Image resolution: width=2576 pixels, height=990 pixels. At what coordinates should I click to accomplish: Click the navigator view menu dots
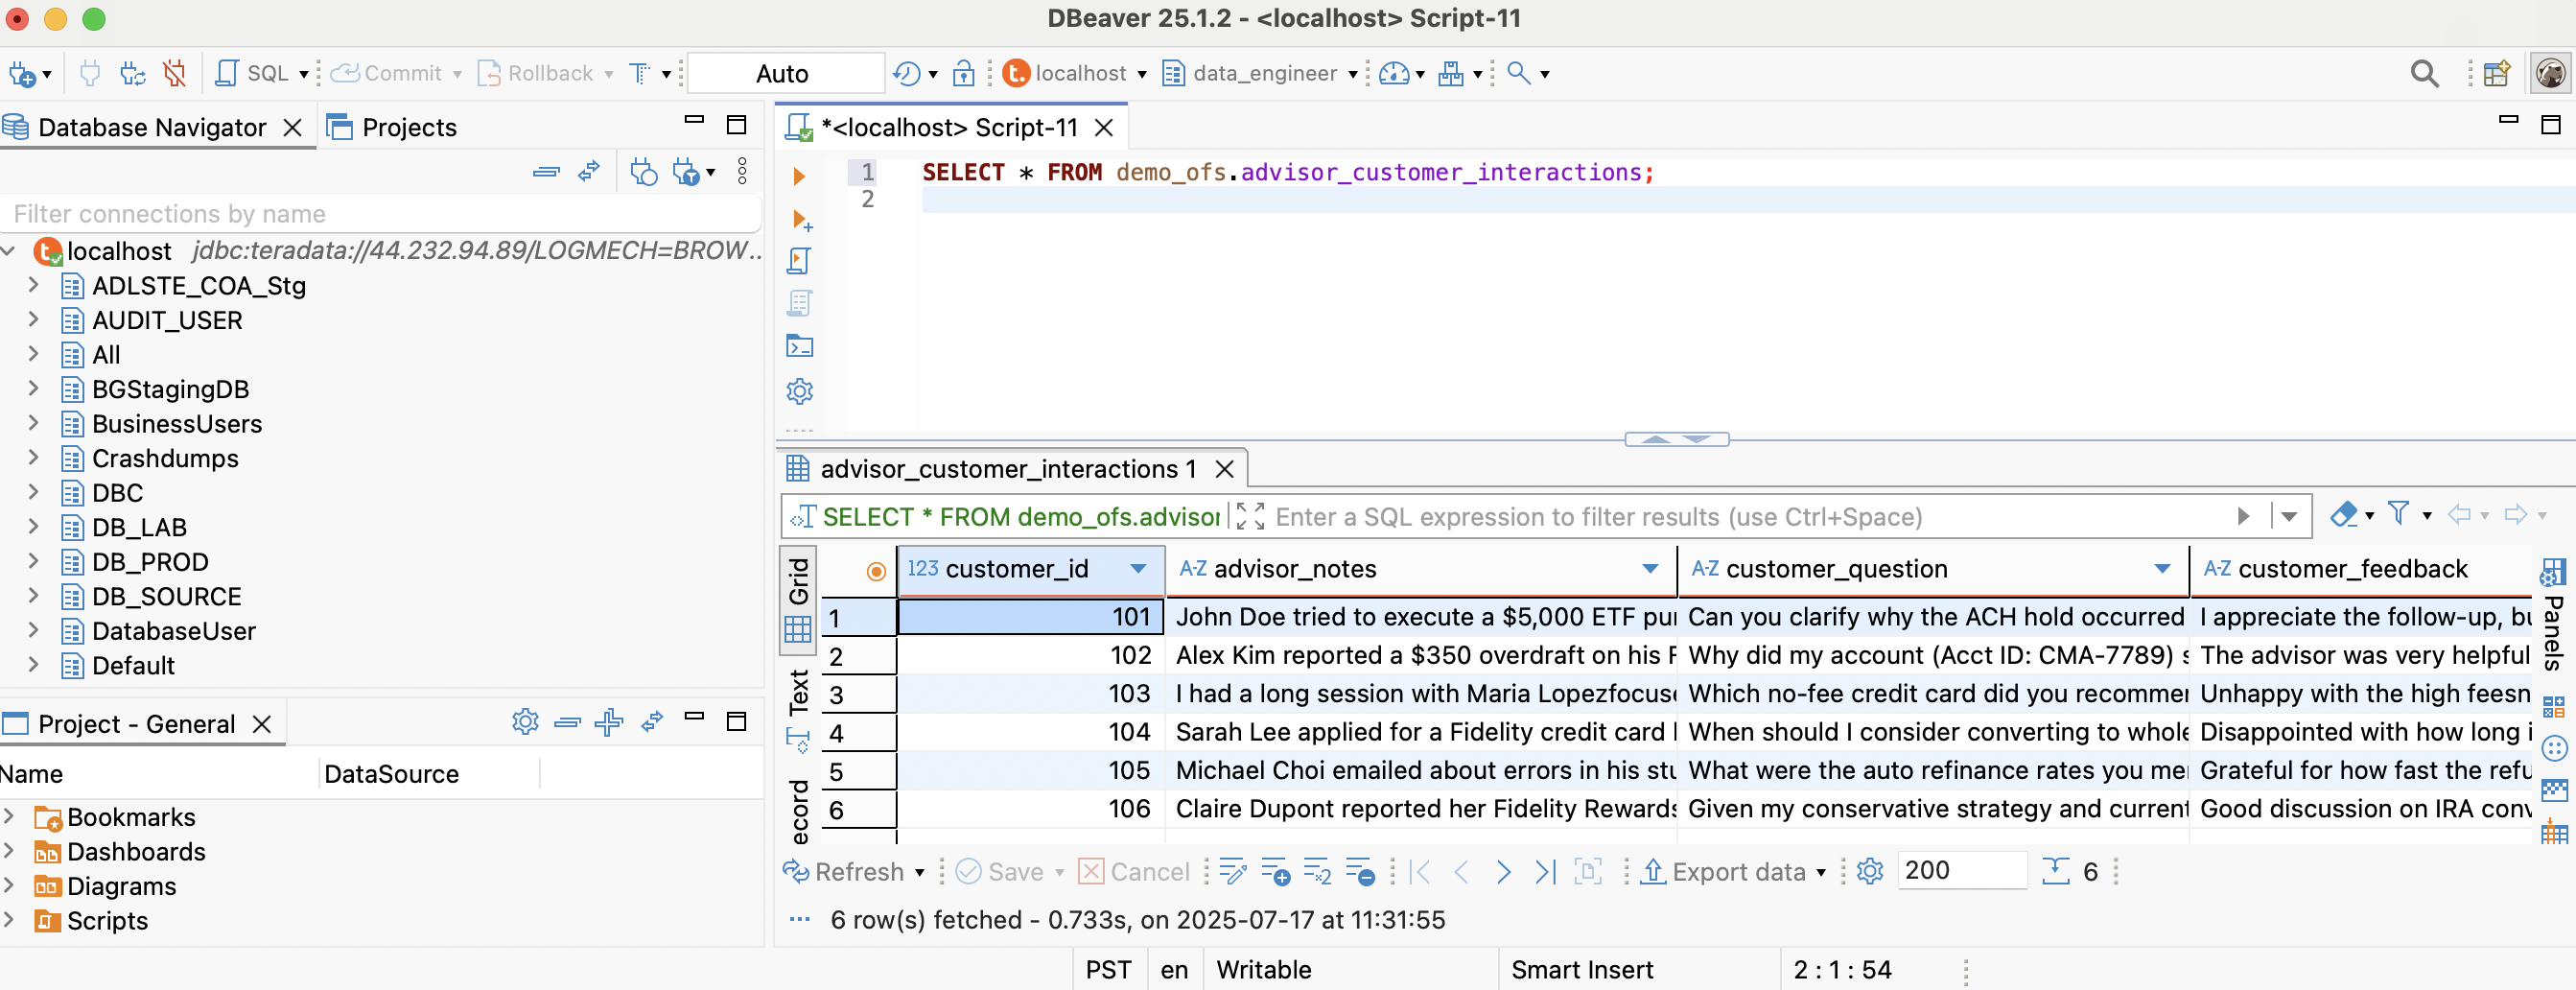point(742,172)
